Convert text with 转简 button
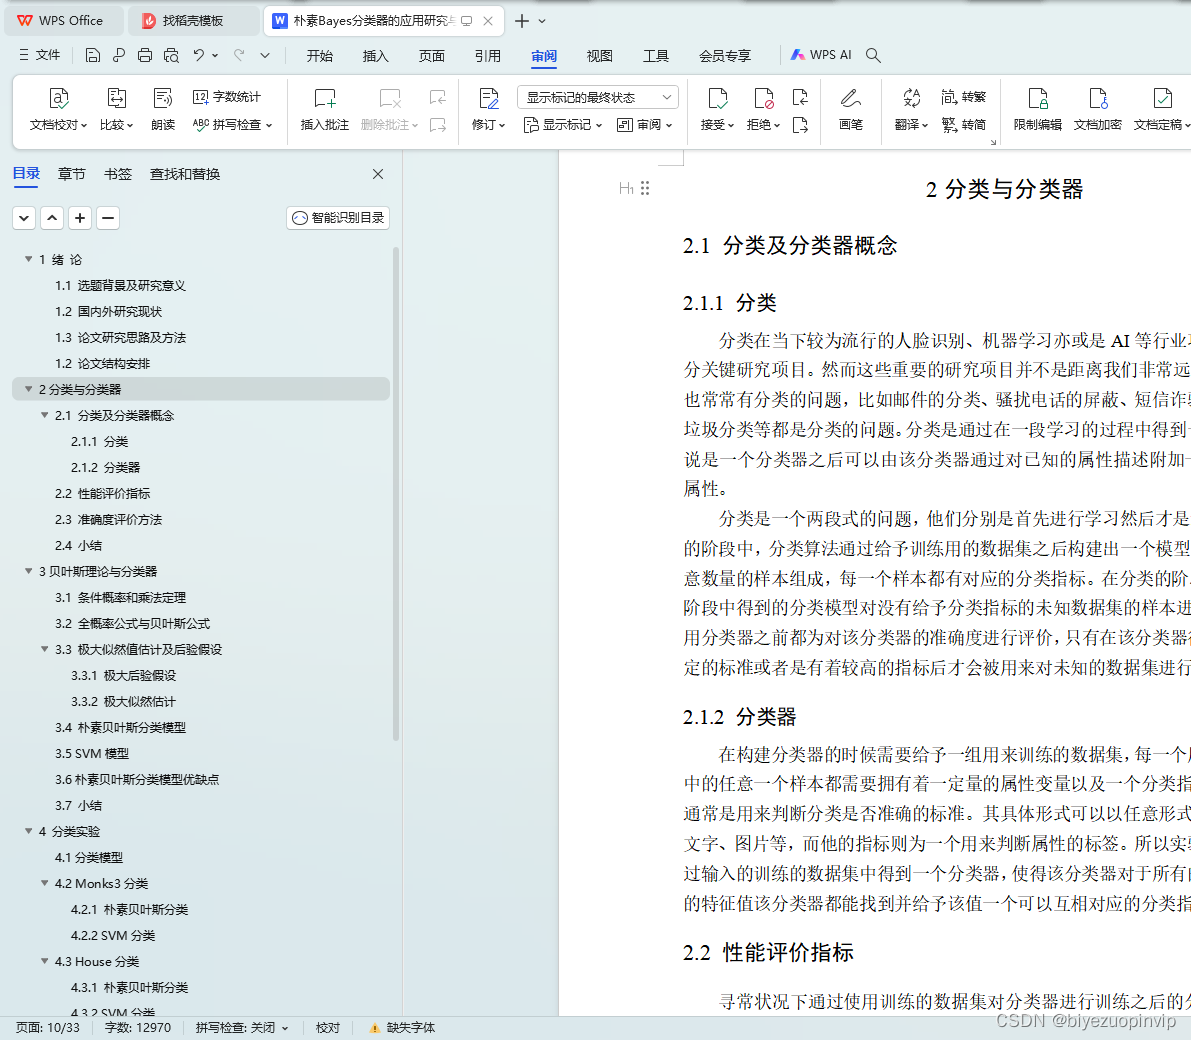Screen dimensions: 1191x1040 (x=963, y=125)
